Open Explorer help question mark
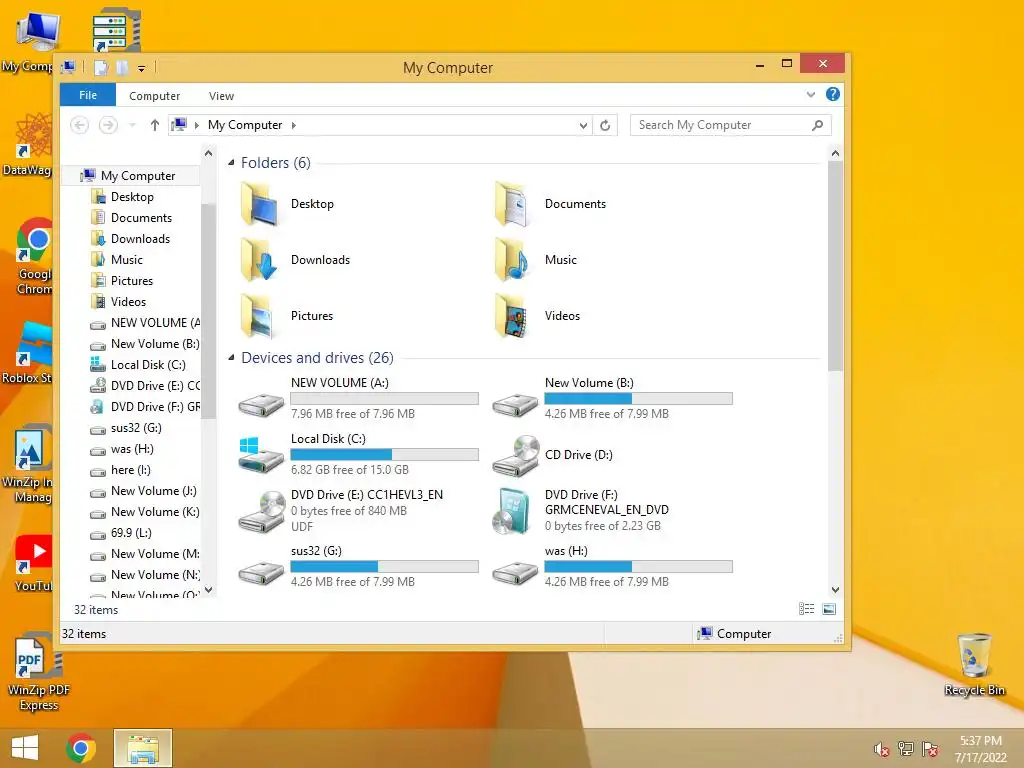 pyautogui.click(x=833, y=94)
